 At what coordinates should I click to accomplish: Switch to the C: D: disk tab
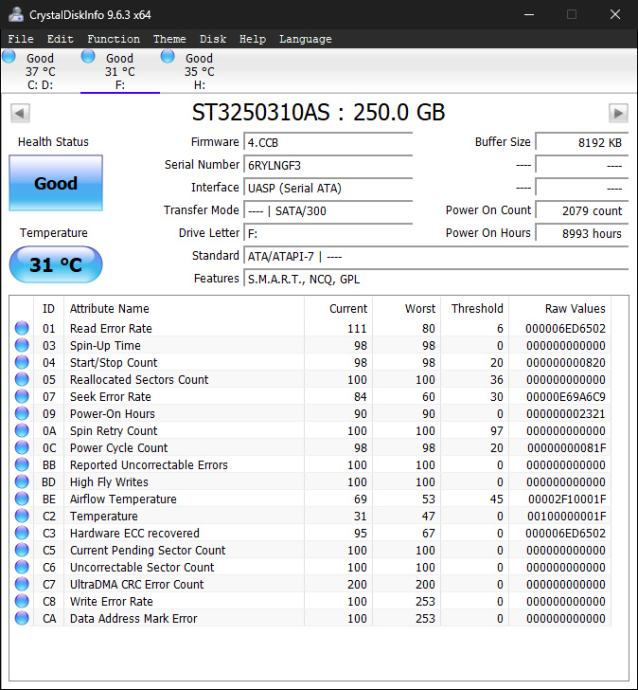point(40,71)
